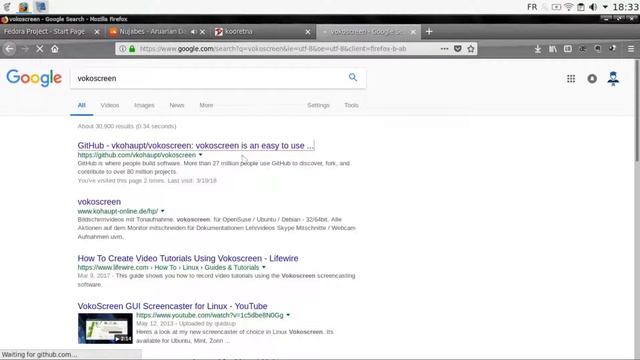Save page to Pocket icon
The image size is (640, 360).
coord(458,49)
